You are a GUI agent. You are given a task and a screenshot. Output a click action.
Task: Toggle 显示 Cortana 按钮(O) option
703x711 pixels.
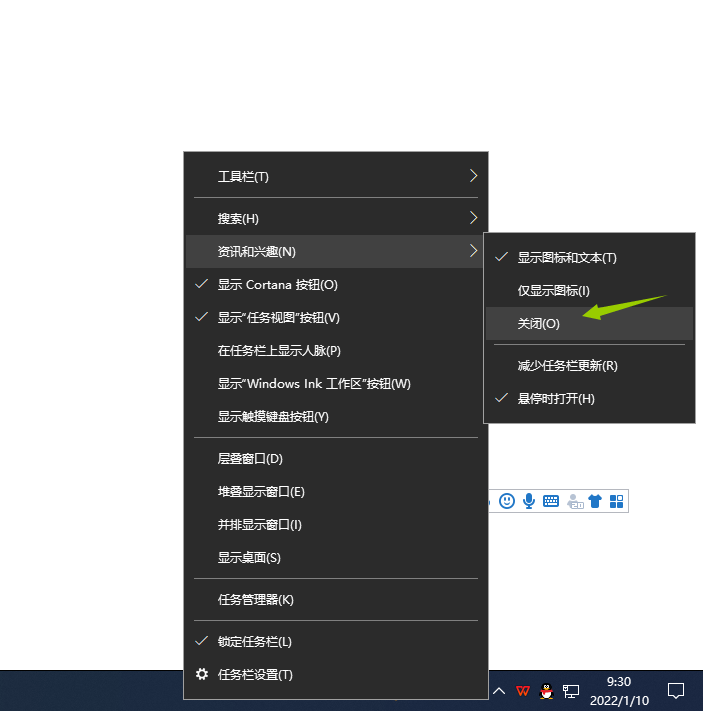278,284
